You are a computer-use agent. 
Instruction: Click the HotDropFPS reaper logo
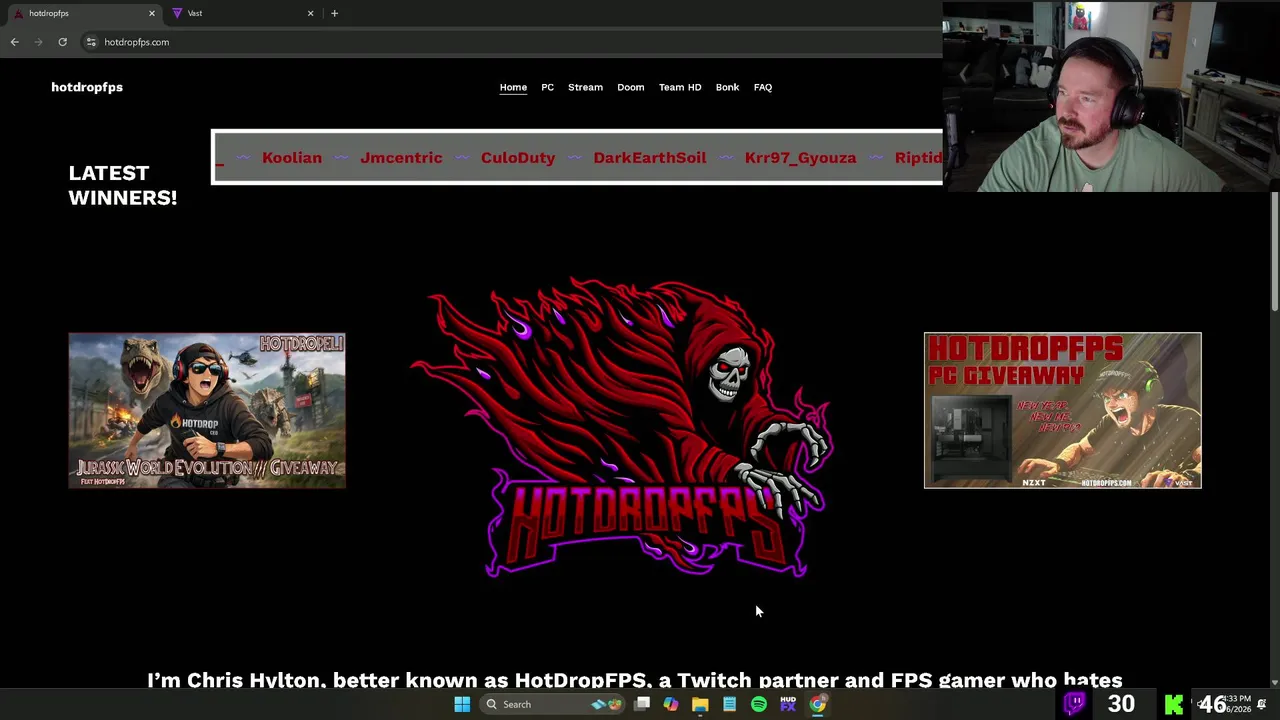pyautogui.click(x=622, y=428)
